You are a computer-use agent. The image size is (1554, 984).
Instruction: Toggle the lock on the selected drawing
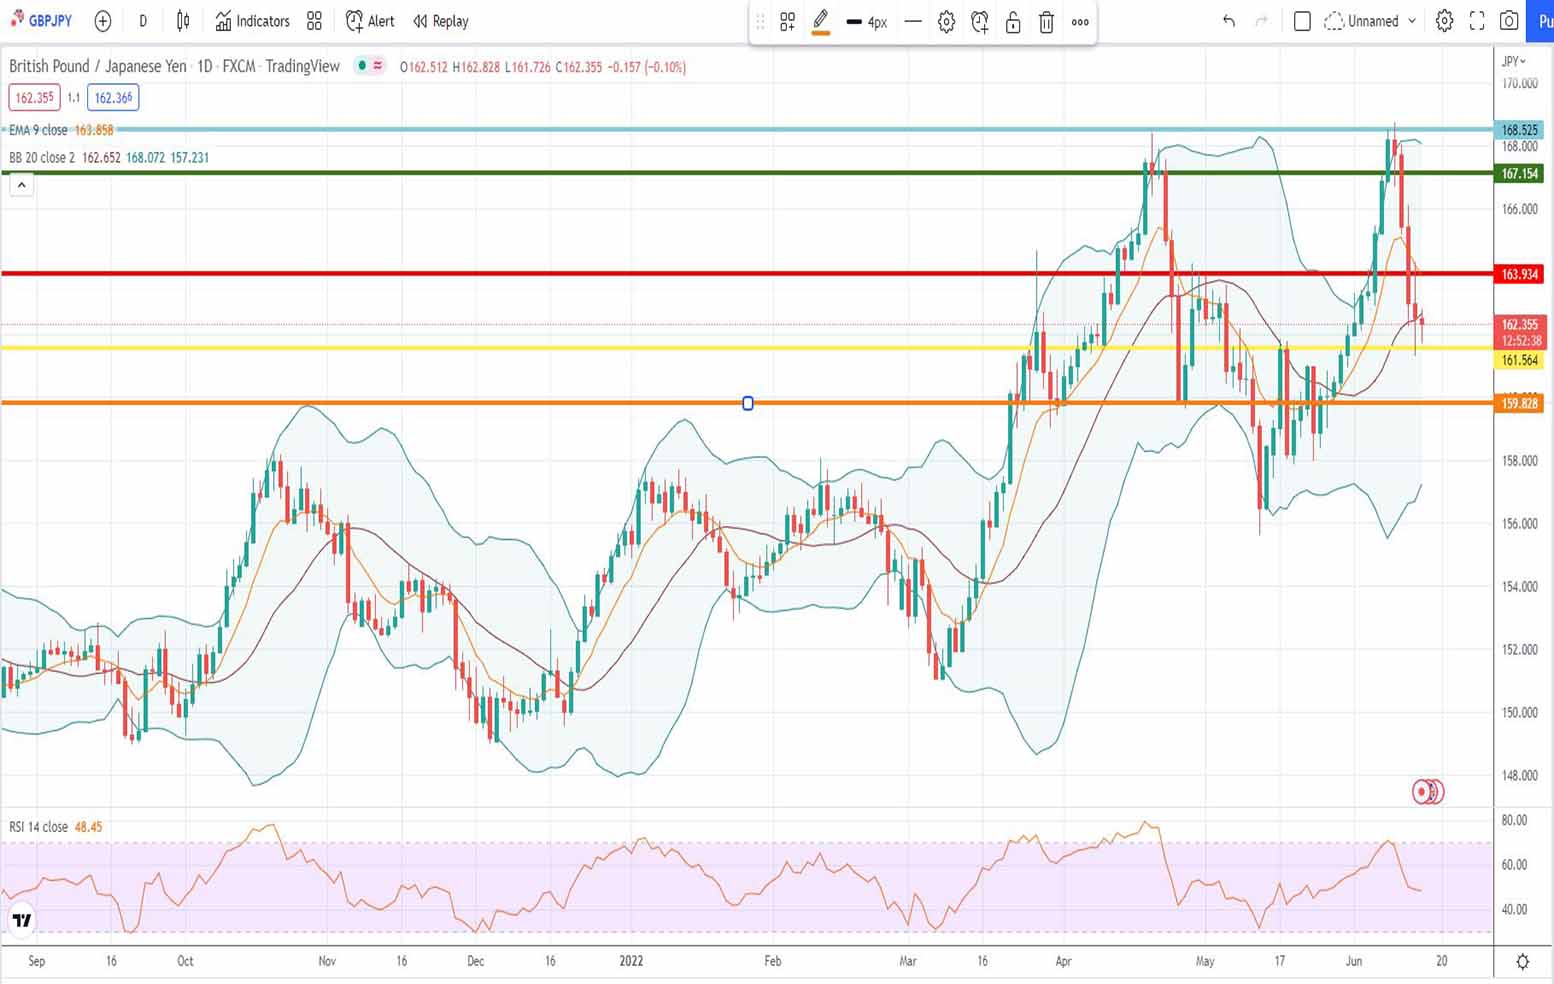[1013, 22]
